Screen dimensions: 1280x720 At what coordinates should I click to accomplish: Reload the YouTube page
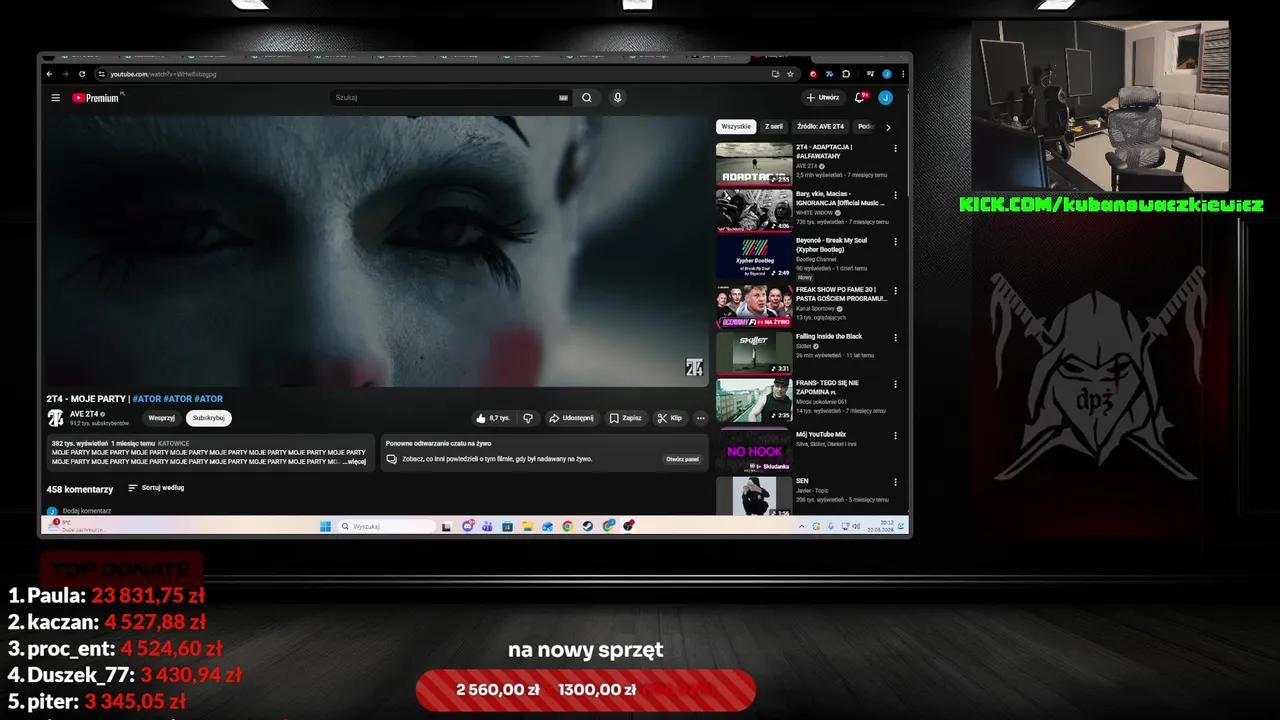pos(82,74)
